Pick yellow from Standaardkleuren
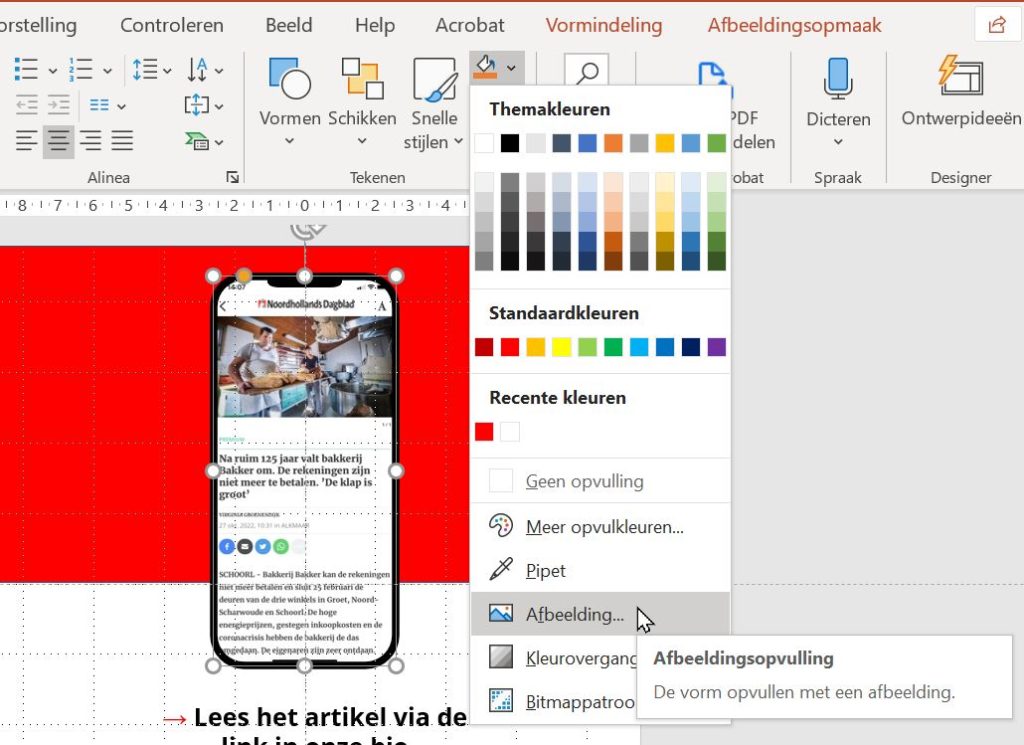Image resolution: width=1024 pixels, height=745 pixels. pyautogui.click(x=561, y=348)
